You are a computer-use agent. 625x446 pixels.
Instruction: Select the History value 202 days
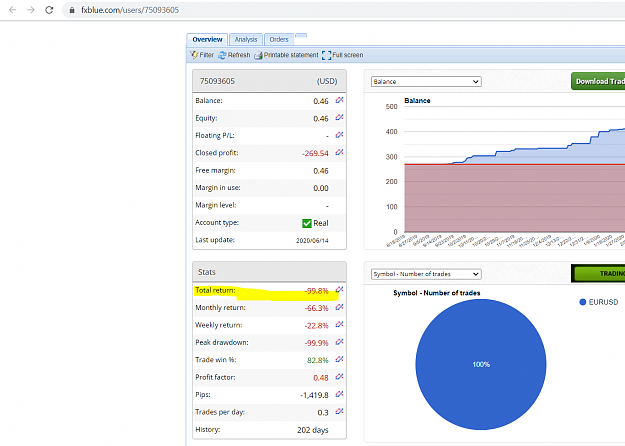point(312,430)
